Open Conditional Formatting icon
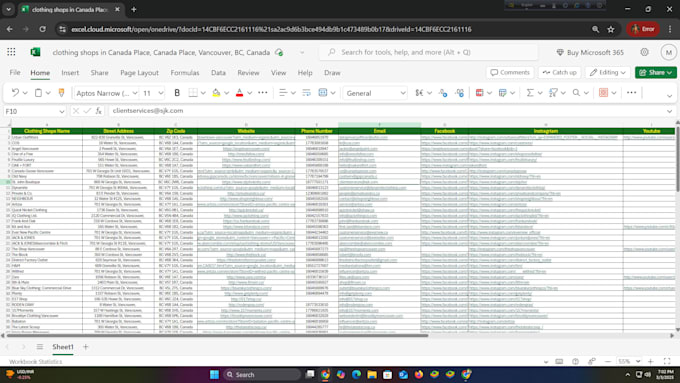The height and width of the screenshot is (383, 680). tap(479, 93)
